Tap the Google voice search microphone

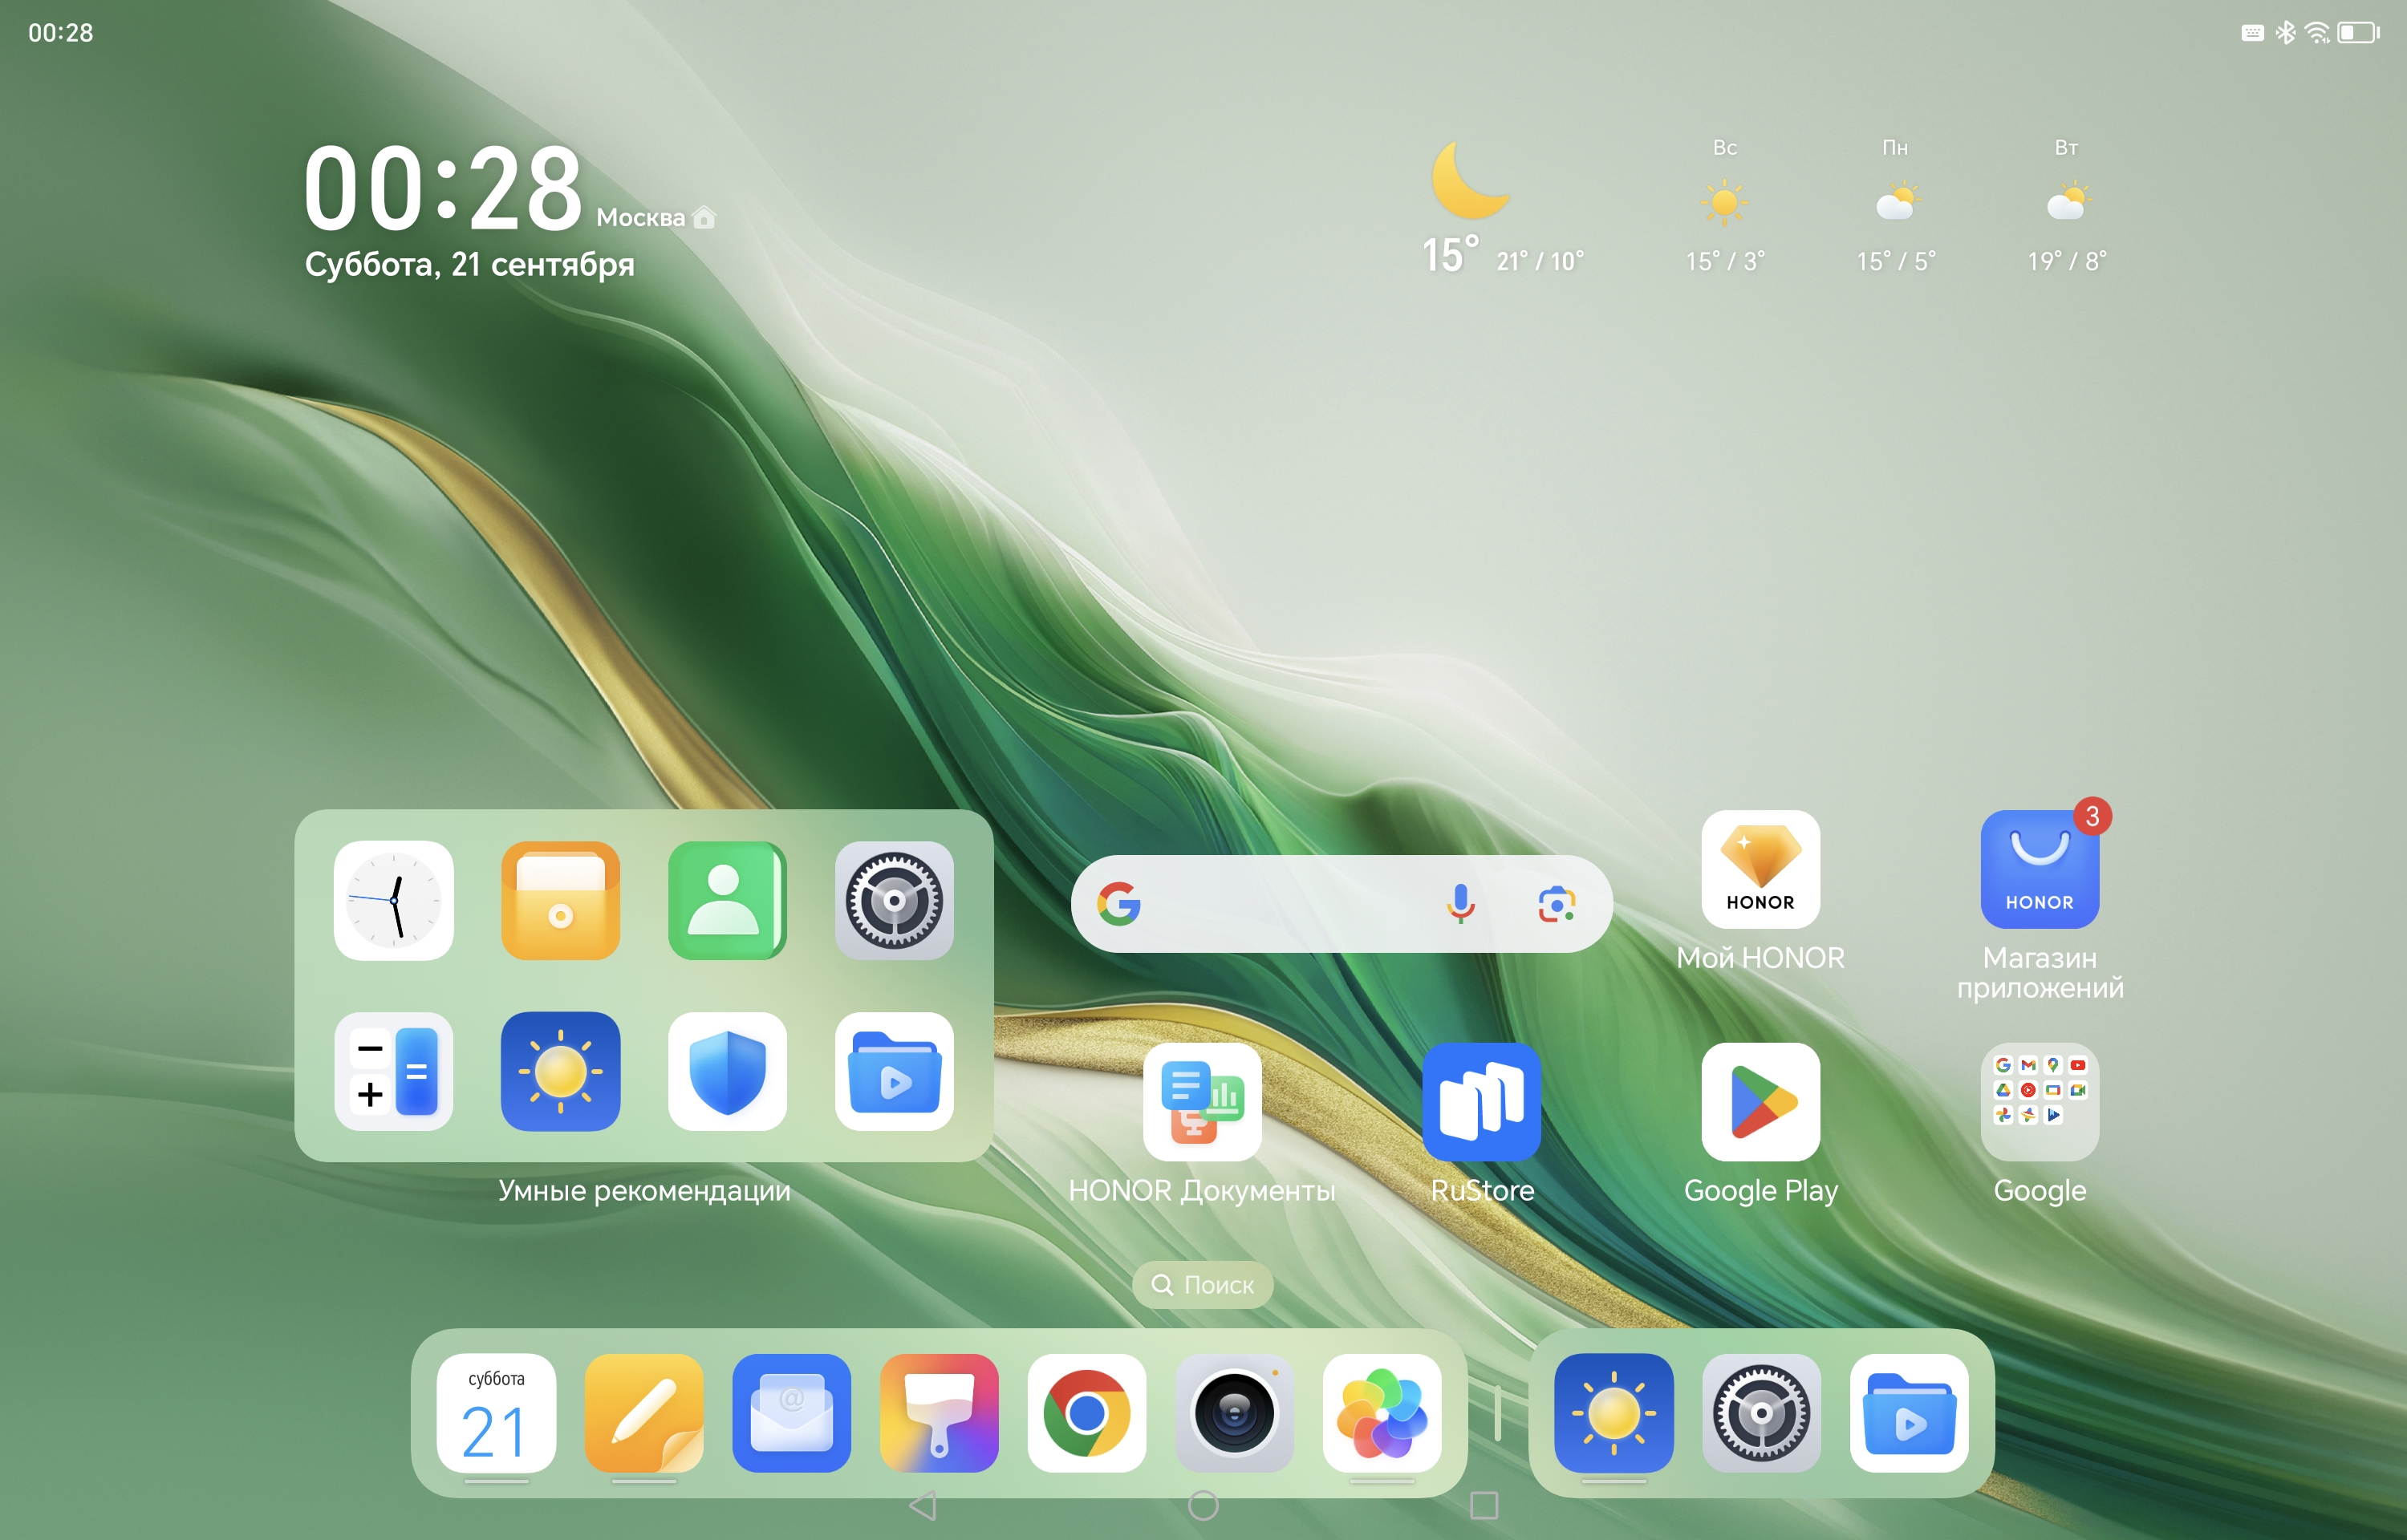[x=1460, y=904]
